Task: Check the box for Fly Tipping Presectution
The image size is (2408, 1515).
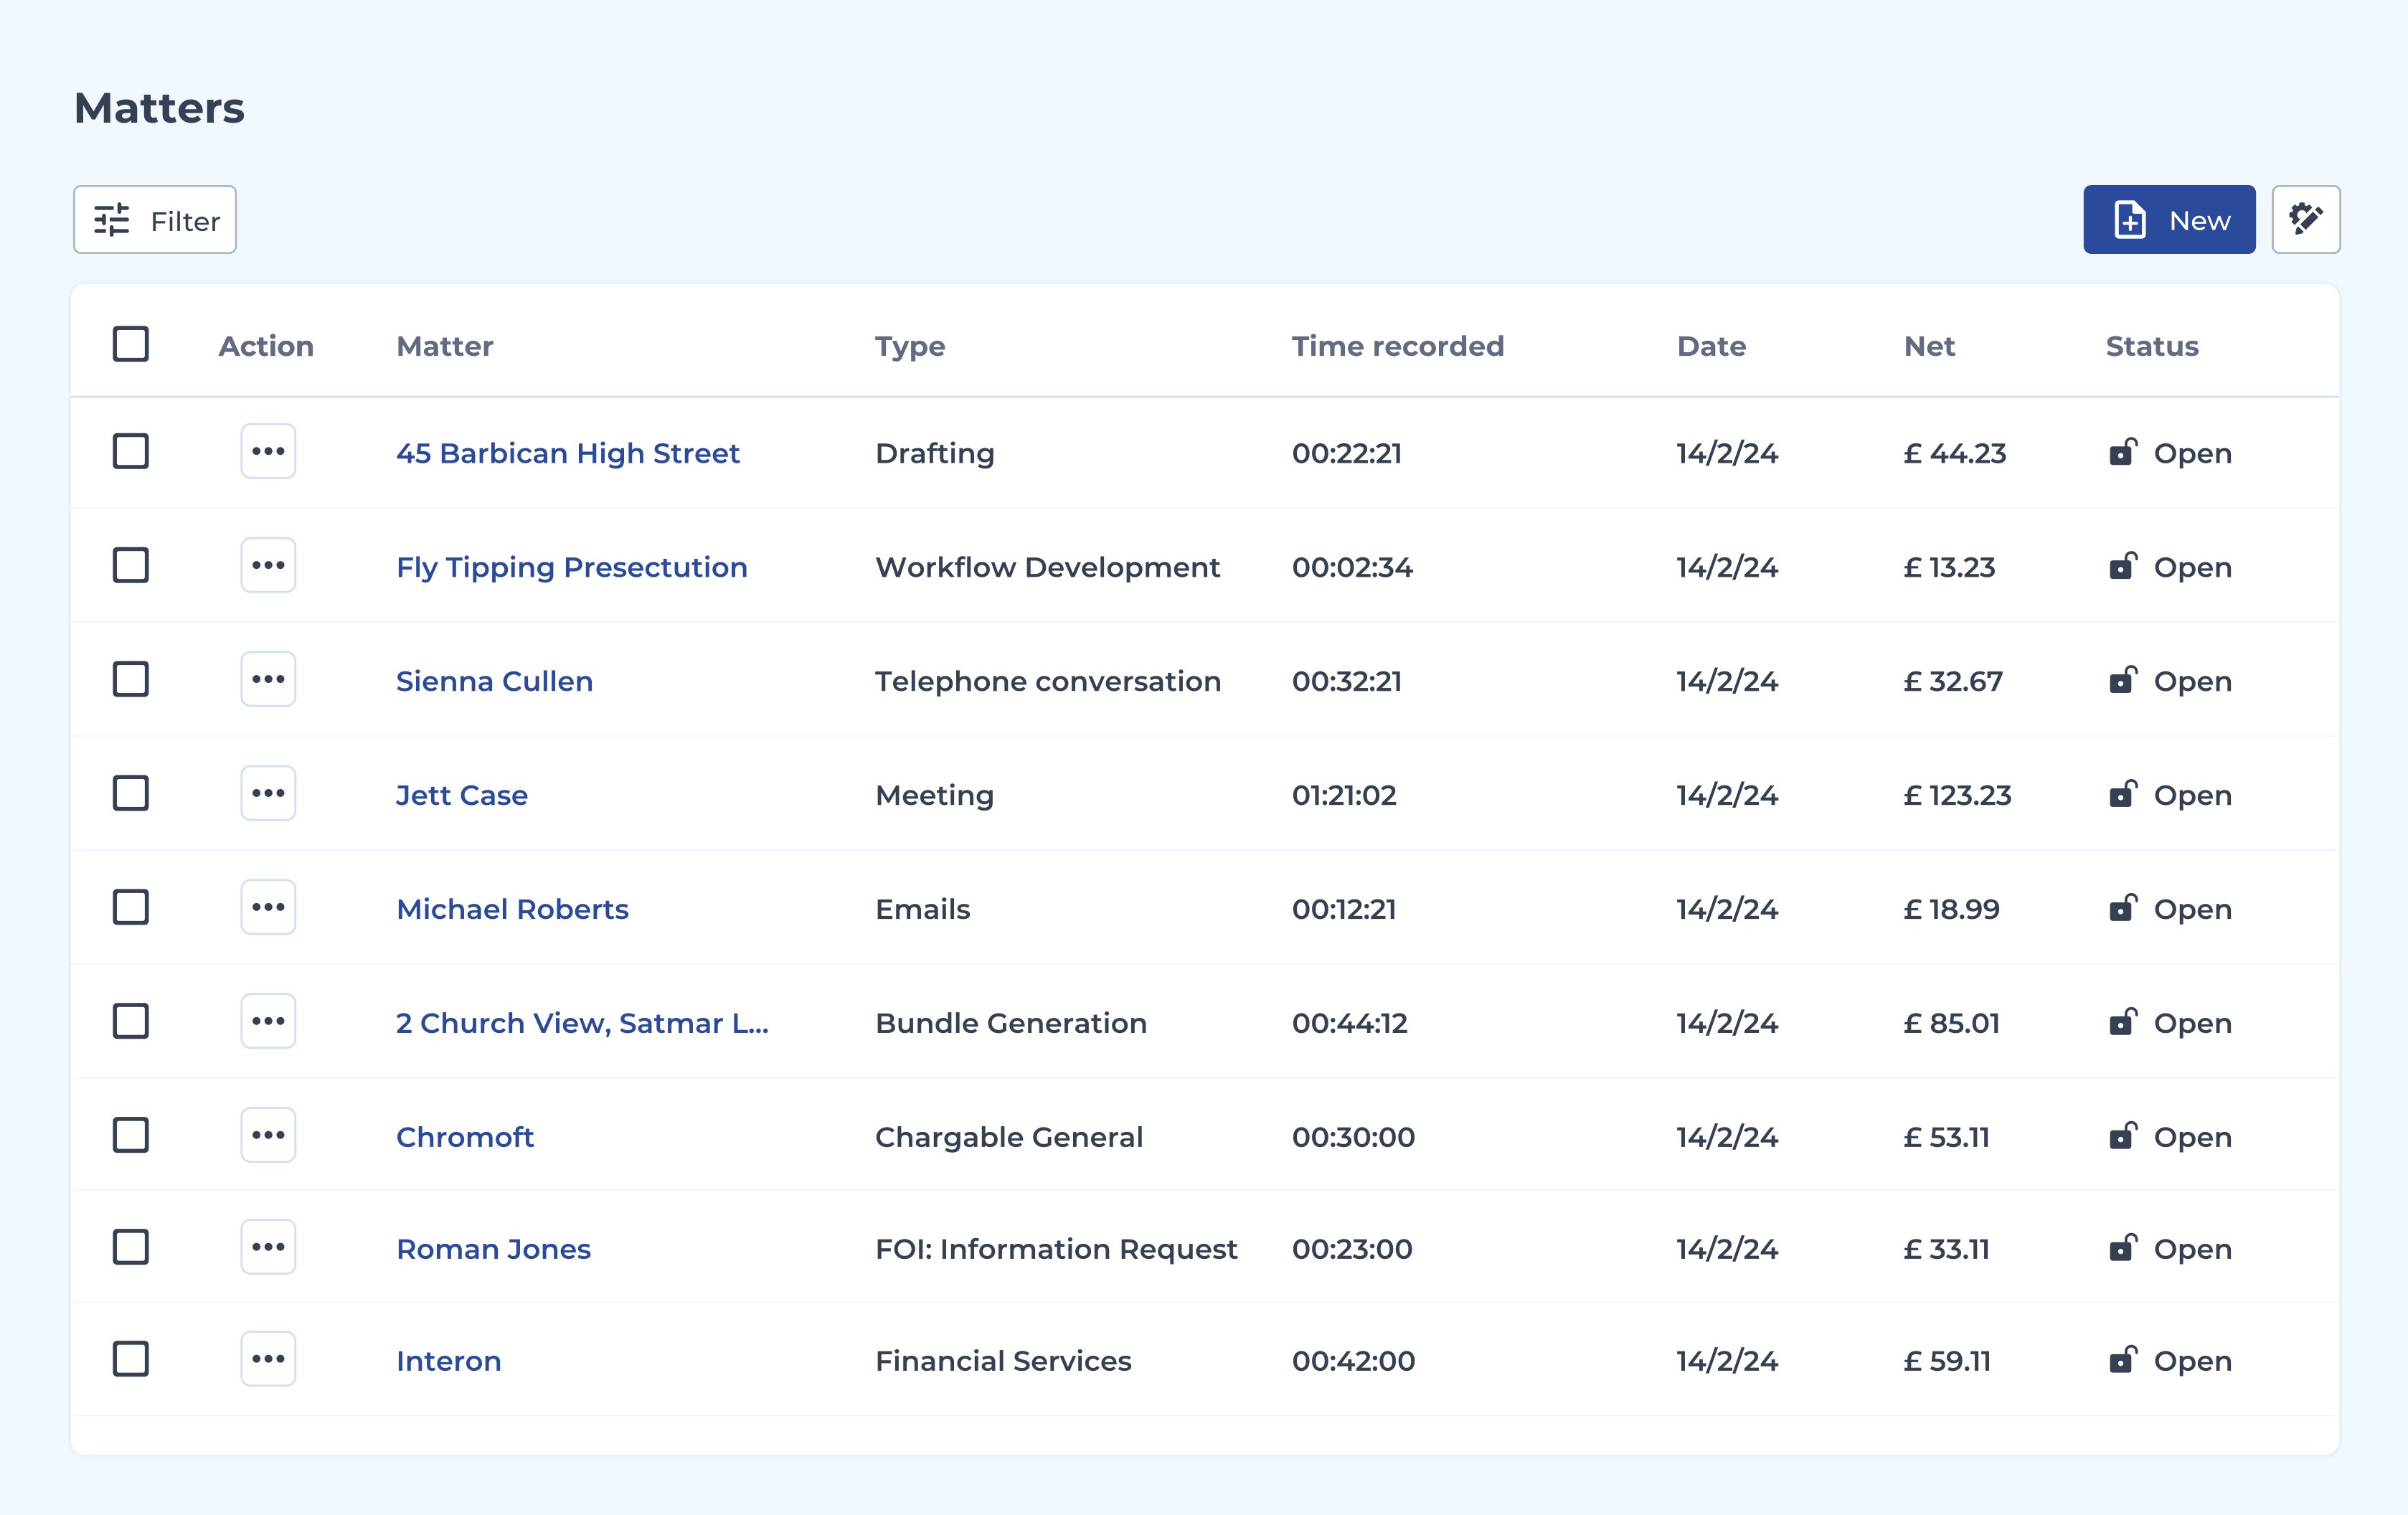Action: click(x=131, y=565)
